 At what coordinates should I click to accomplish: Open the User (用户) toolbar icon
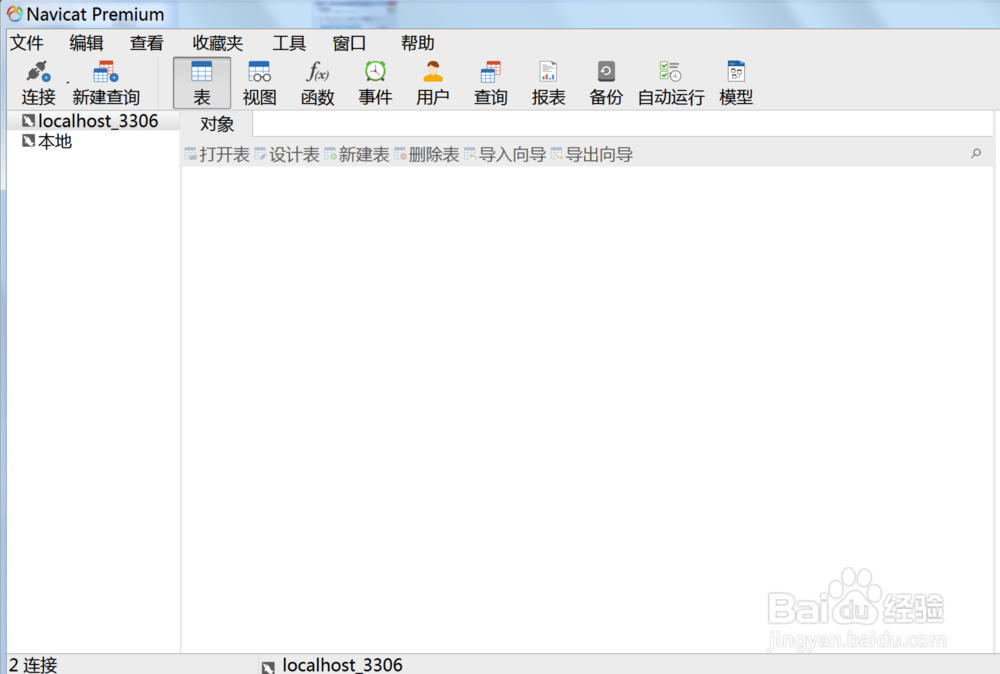(x=433, y=71)
